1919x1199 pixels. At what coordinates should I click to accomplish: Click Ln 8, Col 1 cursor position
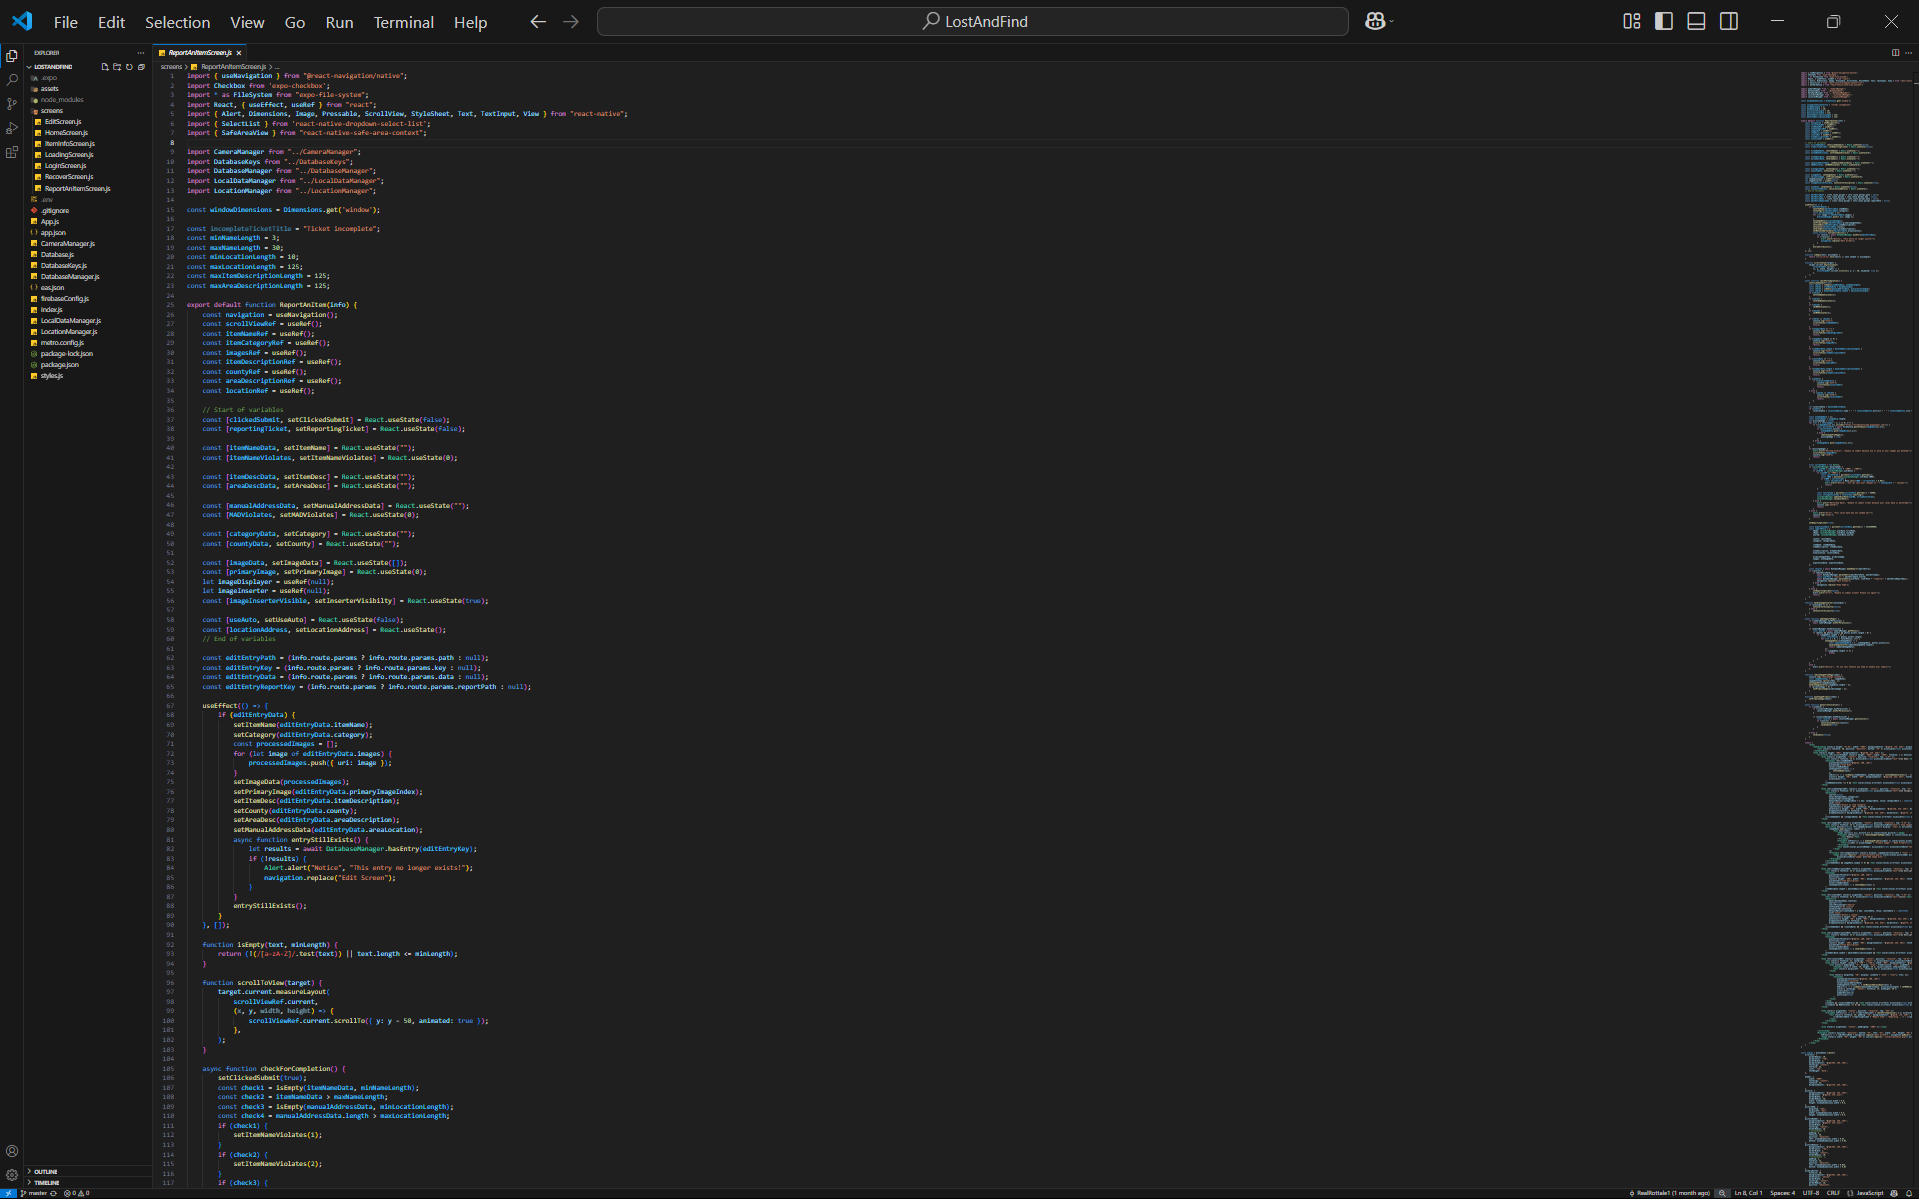pyautogui.click(x=1749, y=1193)
